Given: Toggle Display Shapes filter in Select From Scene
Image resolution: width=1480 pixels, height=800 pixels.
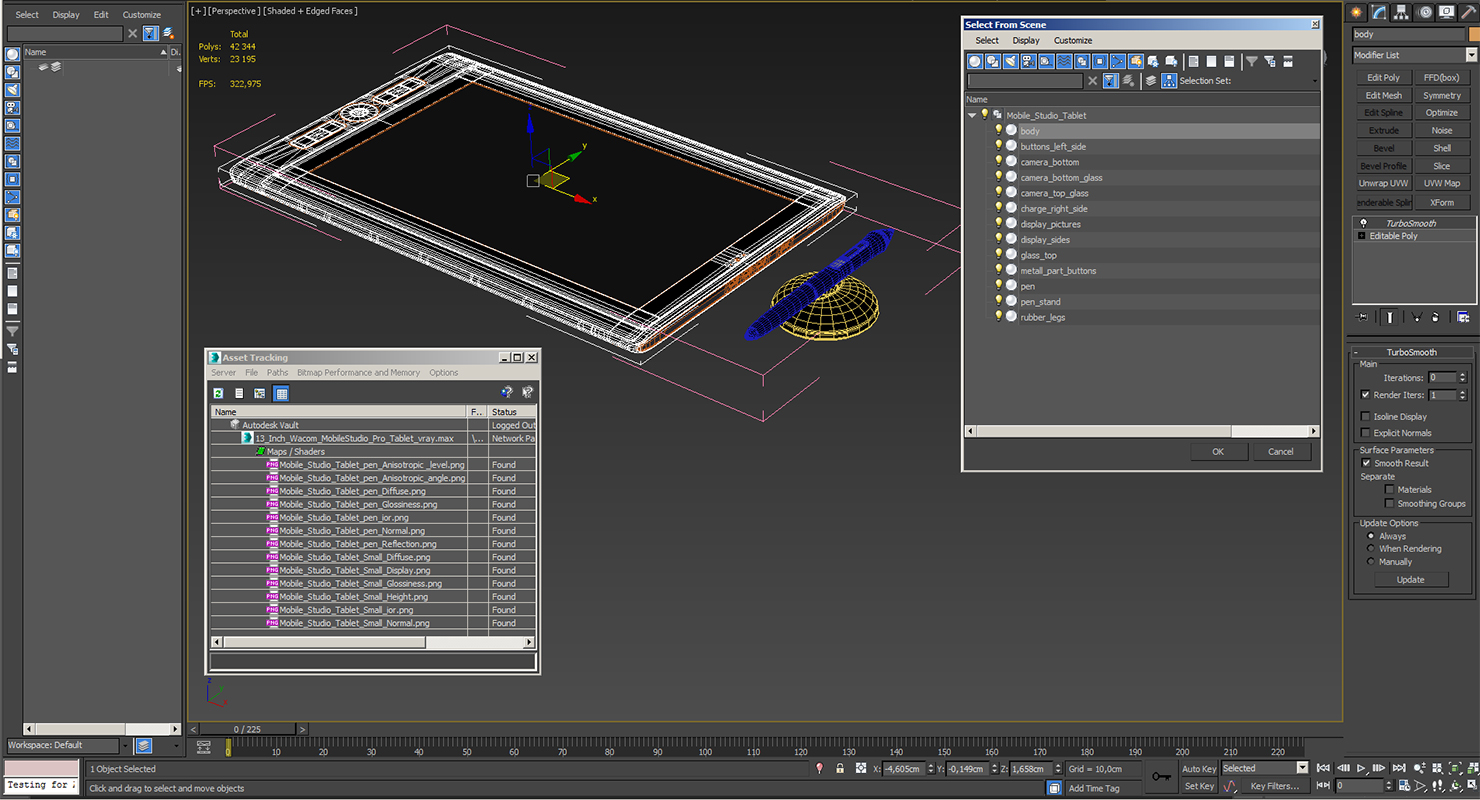Looking at the screenshot, I should 993,61.
